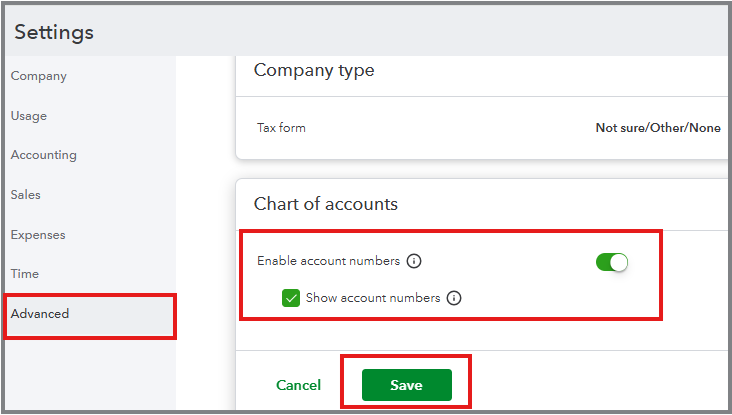Click the Chart of accounts section heading
Image resolution: width=732 pixels, height=415 pixels.
[325, 204]
